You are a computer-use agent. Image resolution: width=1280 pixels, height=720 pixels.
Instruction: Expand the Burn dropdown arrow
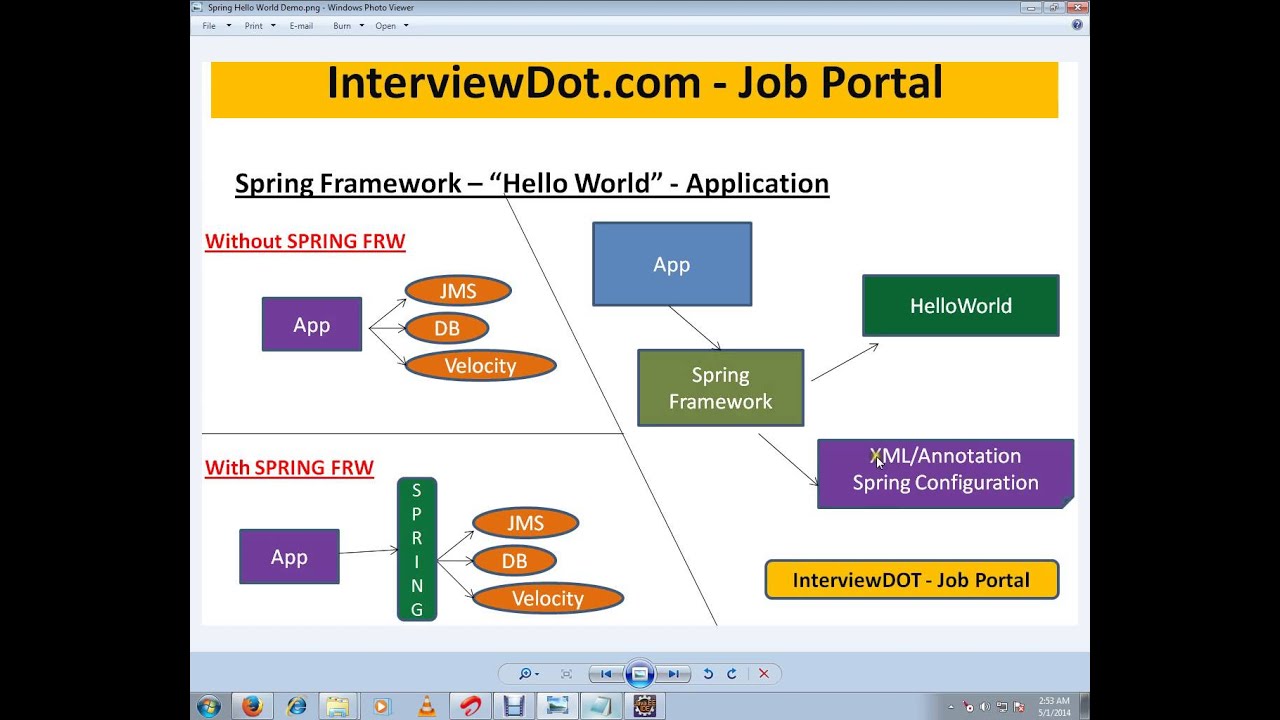click(x=361, y=26)
